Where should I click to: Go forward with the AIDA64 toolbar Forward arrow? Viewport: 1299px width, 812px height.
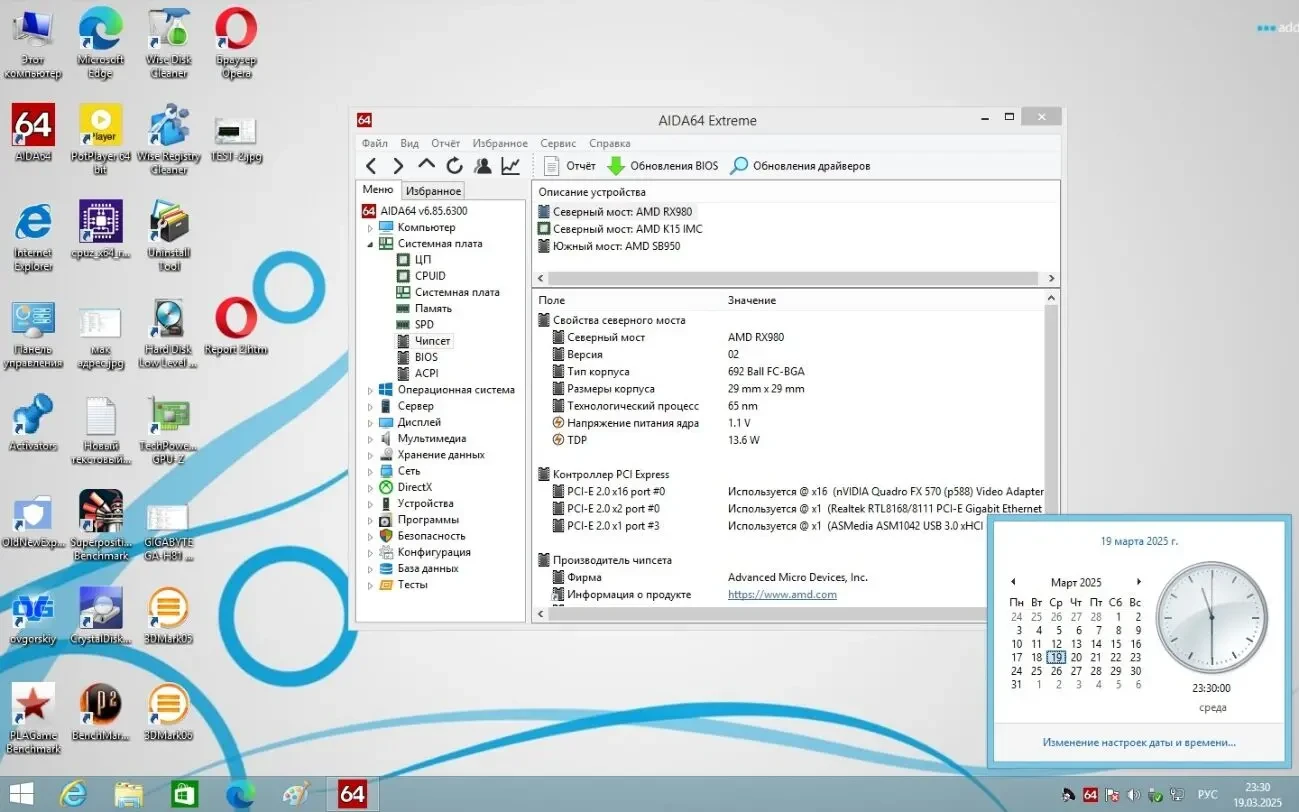(x=398, y=166)
